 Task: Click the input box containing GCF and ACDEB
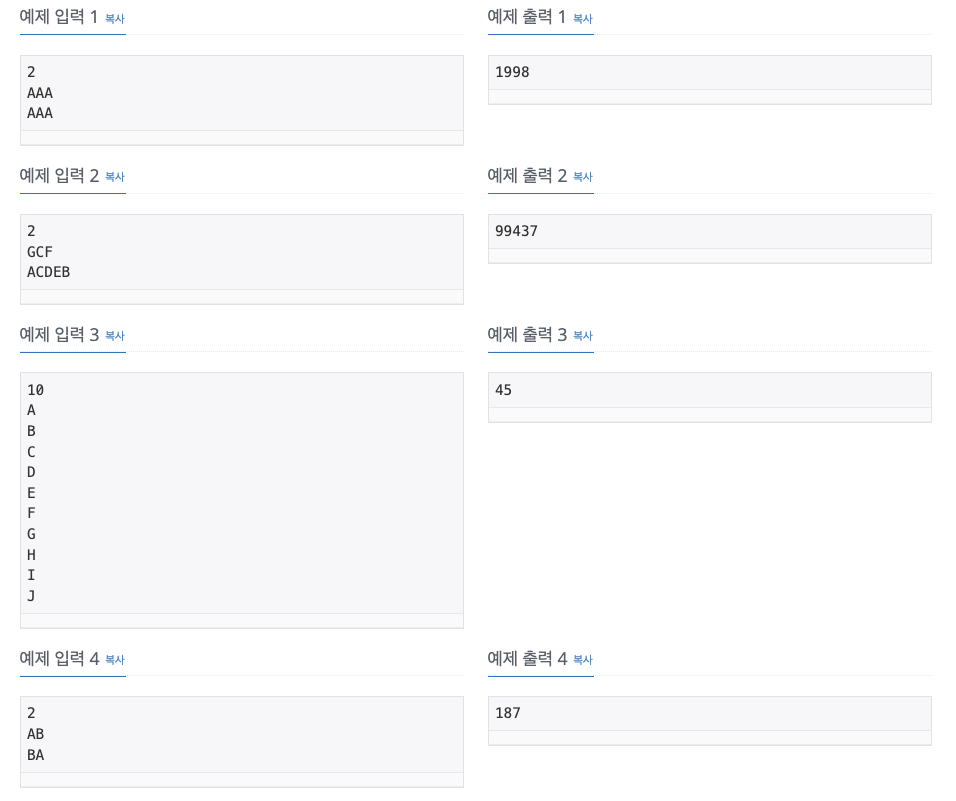(x=241, y=252)
